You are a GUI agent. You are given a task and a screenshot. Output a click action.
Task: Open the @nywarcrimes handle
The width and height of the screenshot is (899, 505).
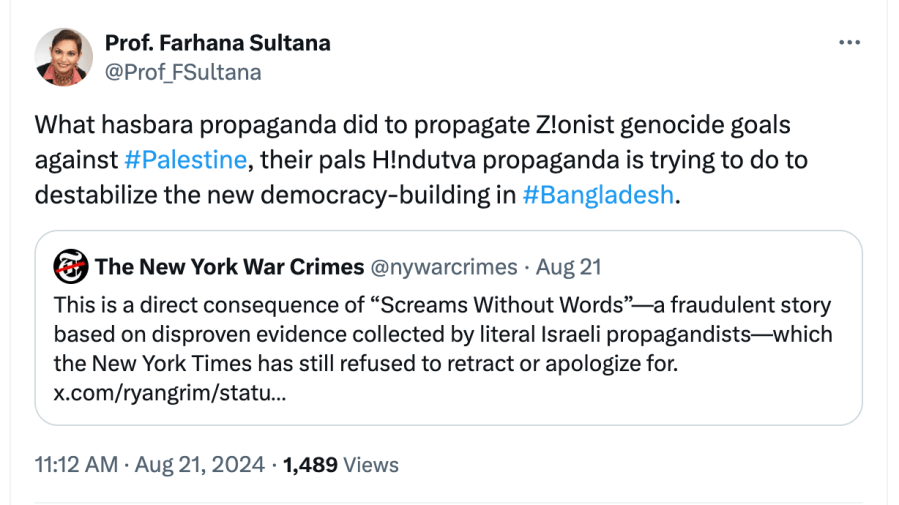(x=445, y=267)
